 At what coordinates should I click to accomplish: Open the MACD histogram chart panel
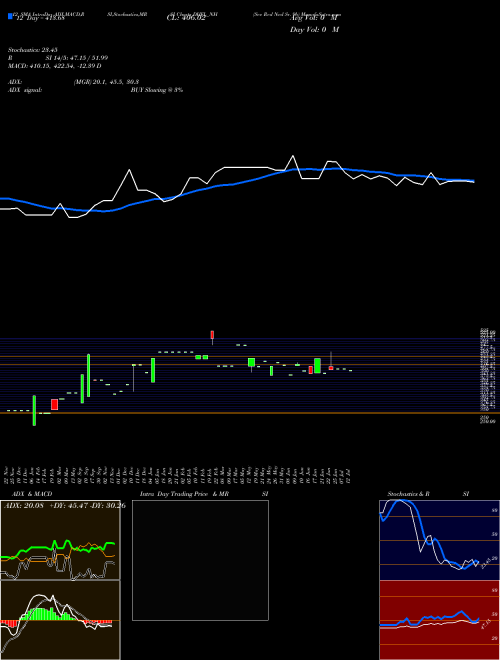point(60,620)
